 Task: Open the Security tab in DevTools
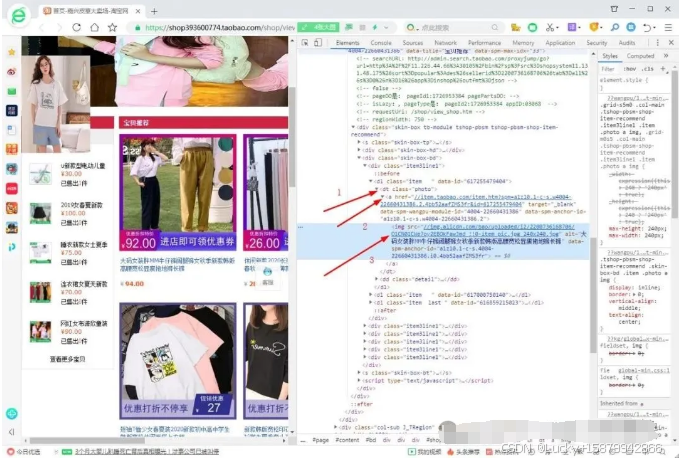(597, 43)
